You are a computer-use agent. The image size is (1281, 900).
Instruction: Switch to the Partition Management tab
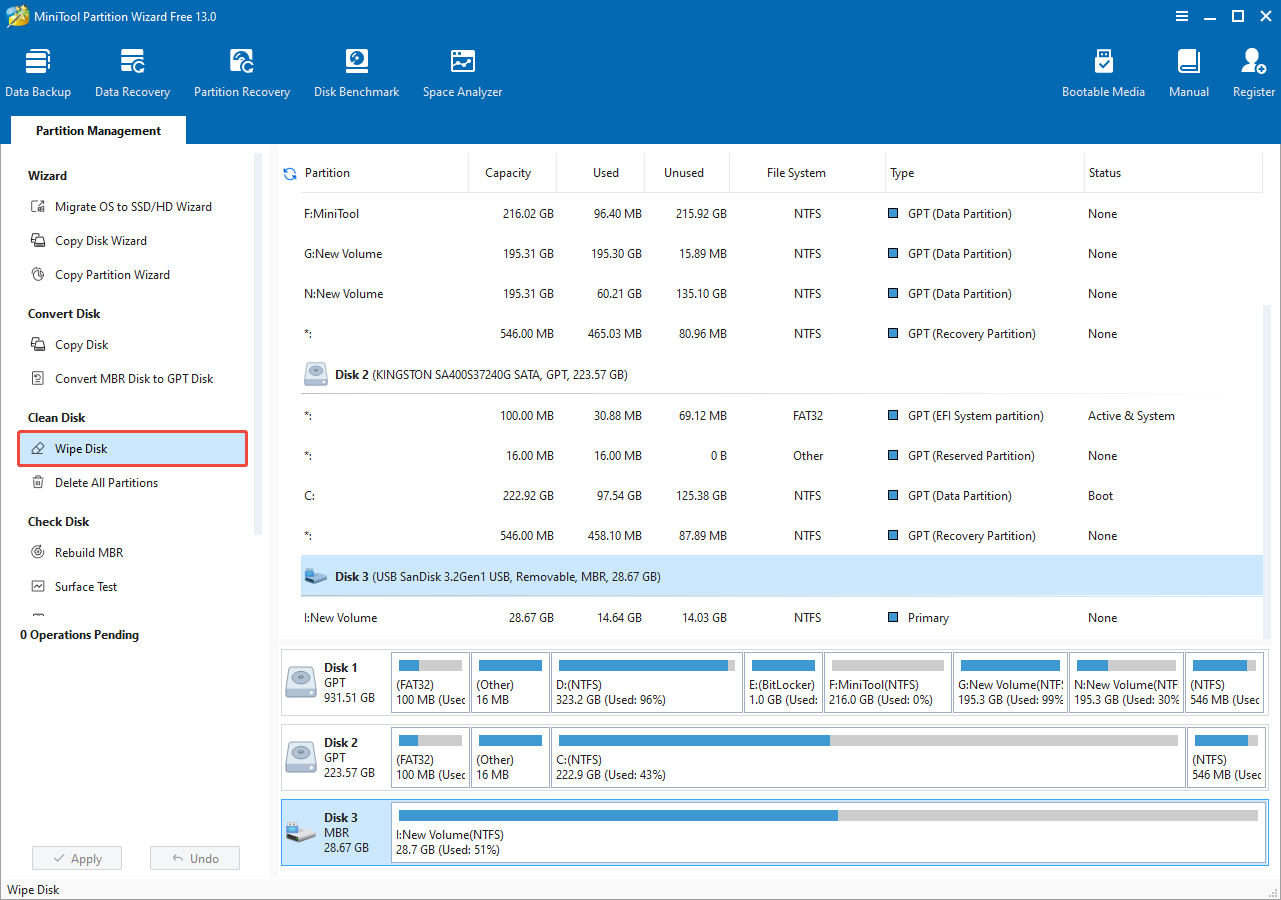point(97,130)
